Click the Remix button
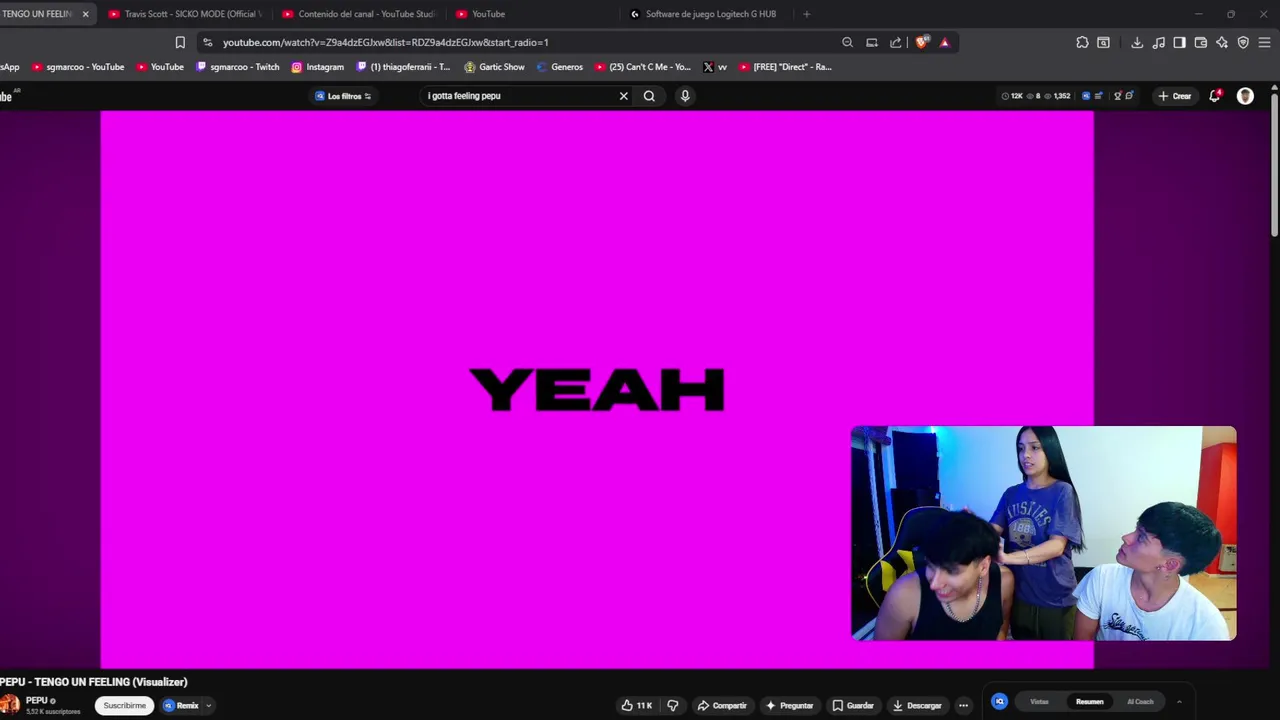This screenshot has height=720, width=1280. click(181, 706)
